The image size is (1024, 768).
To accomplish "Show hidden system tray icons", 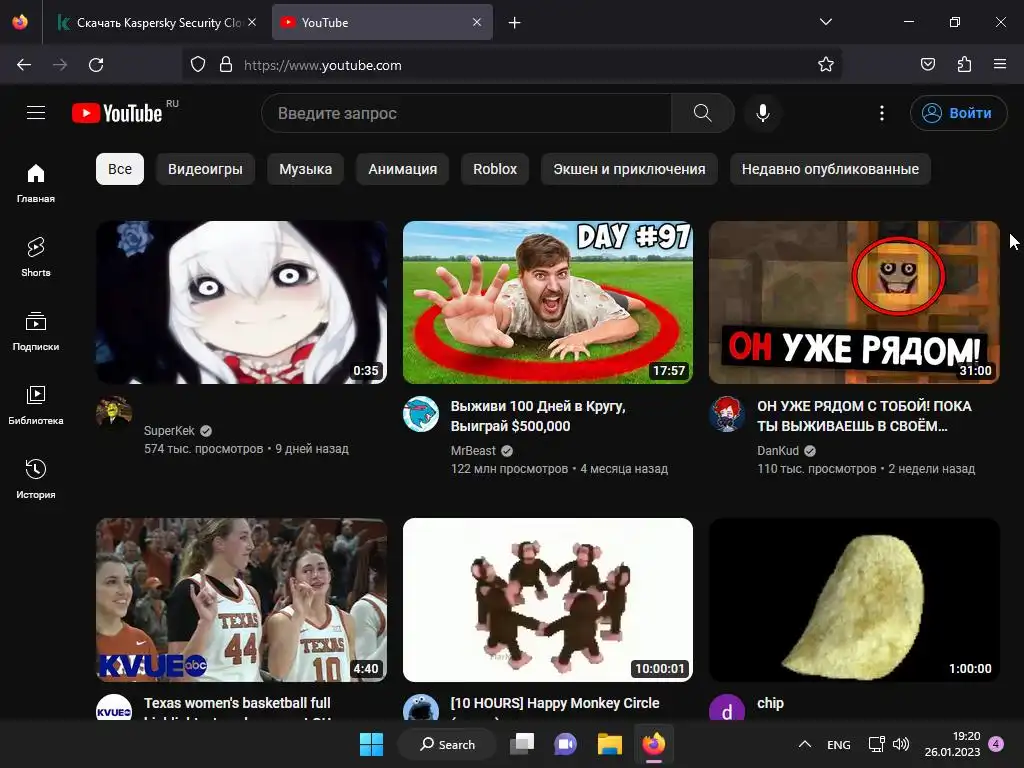I will [805, 744].
